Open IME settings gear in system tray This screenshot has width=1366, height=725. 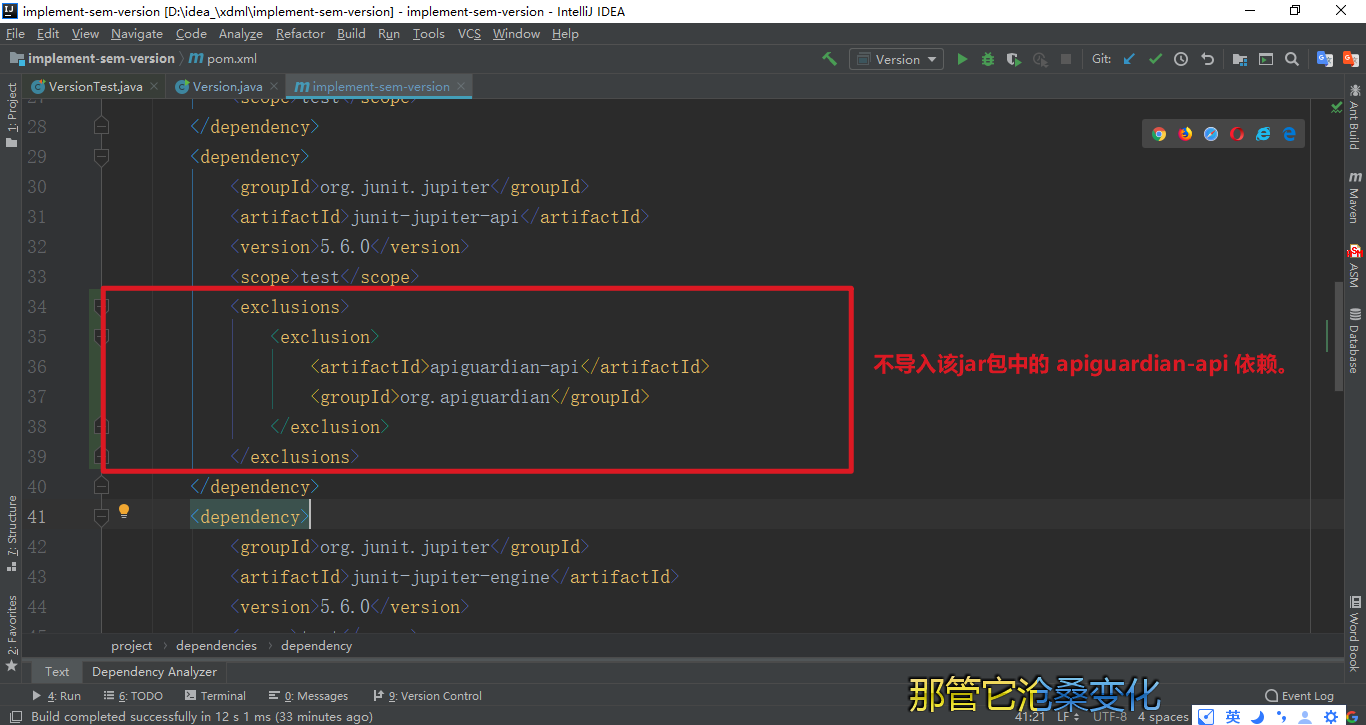(x=1331, y=717)
